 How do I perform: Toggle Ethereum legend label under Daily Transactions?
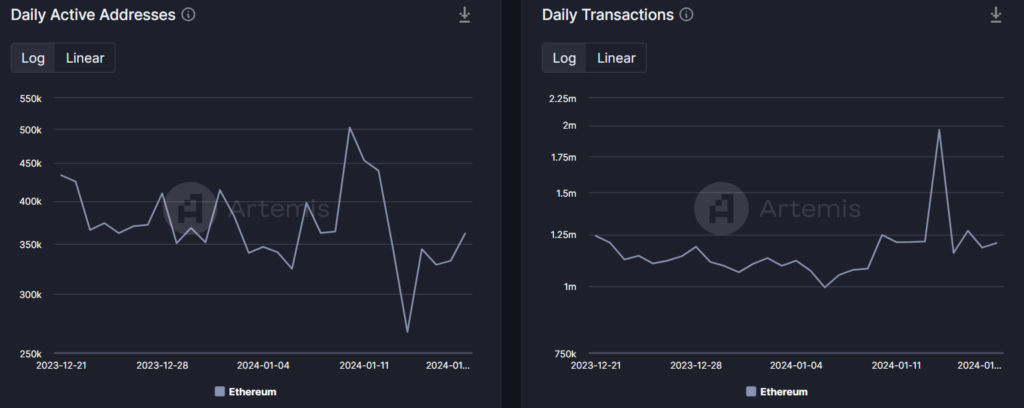[783, 392]
